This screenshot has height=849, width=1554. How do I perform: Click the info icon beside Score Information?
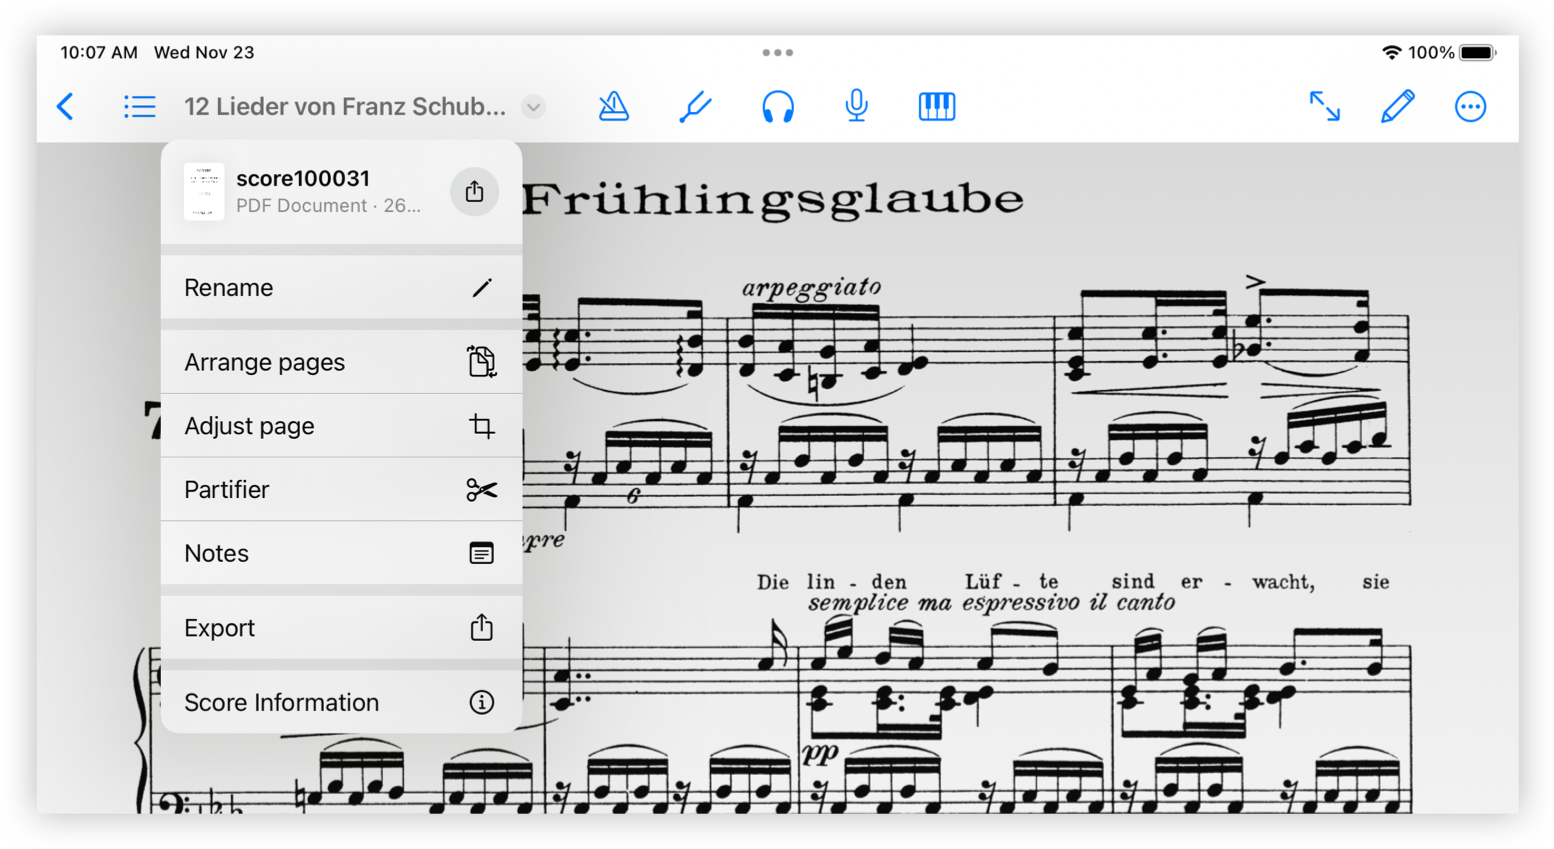point(481,702)
